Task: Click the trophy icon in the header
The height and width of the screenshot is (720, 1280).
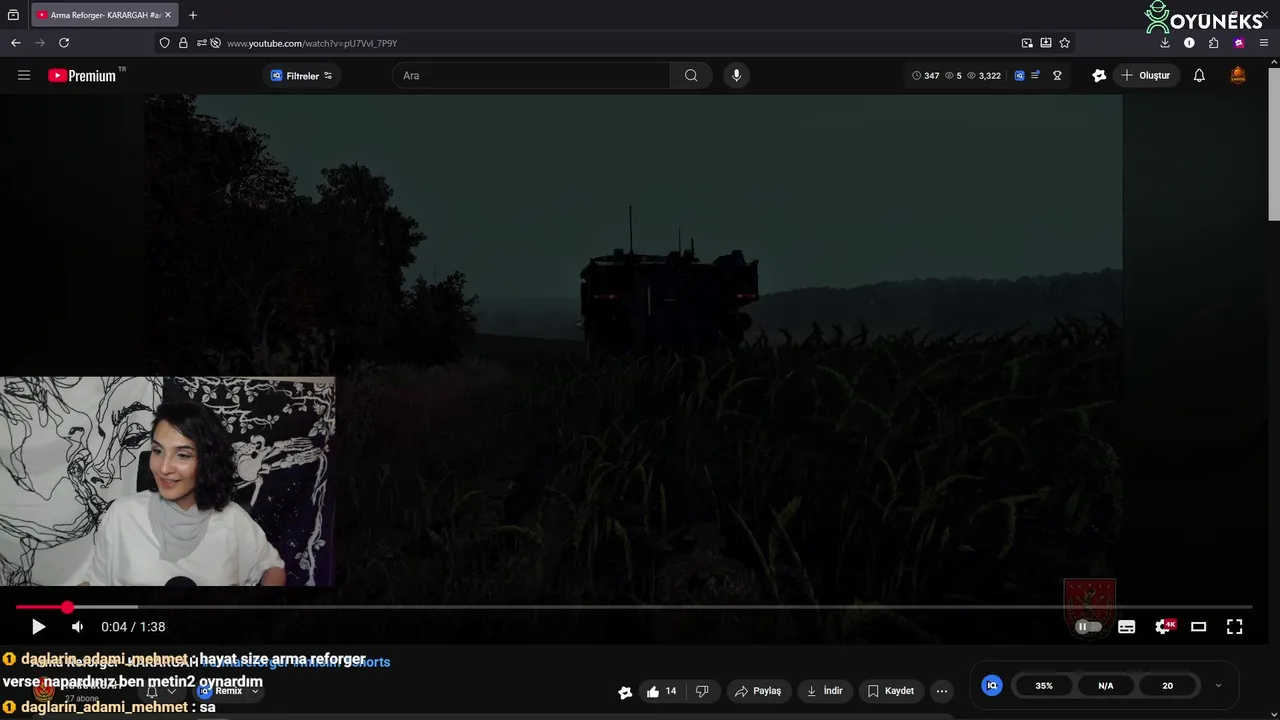Action: click(x=1057, y=76)
